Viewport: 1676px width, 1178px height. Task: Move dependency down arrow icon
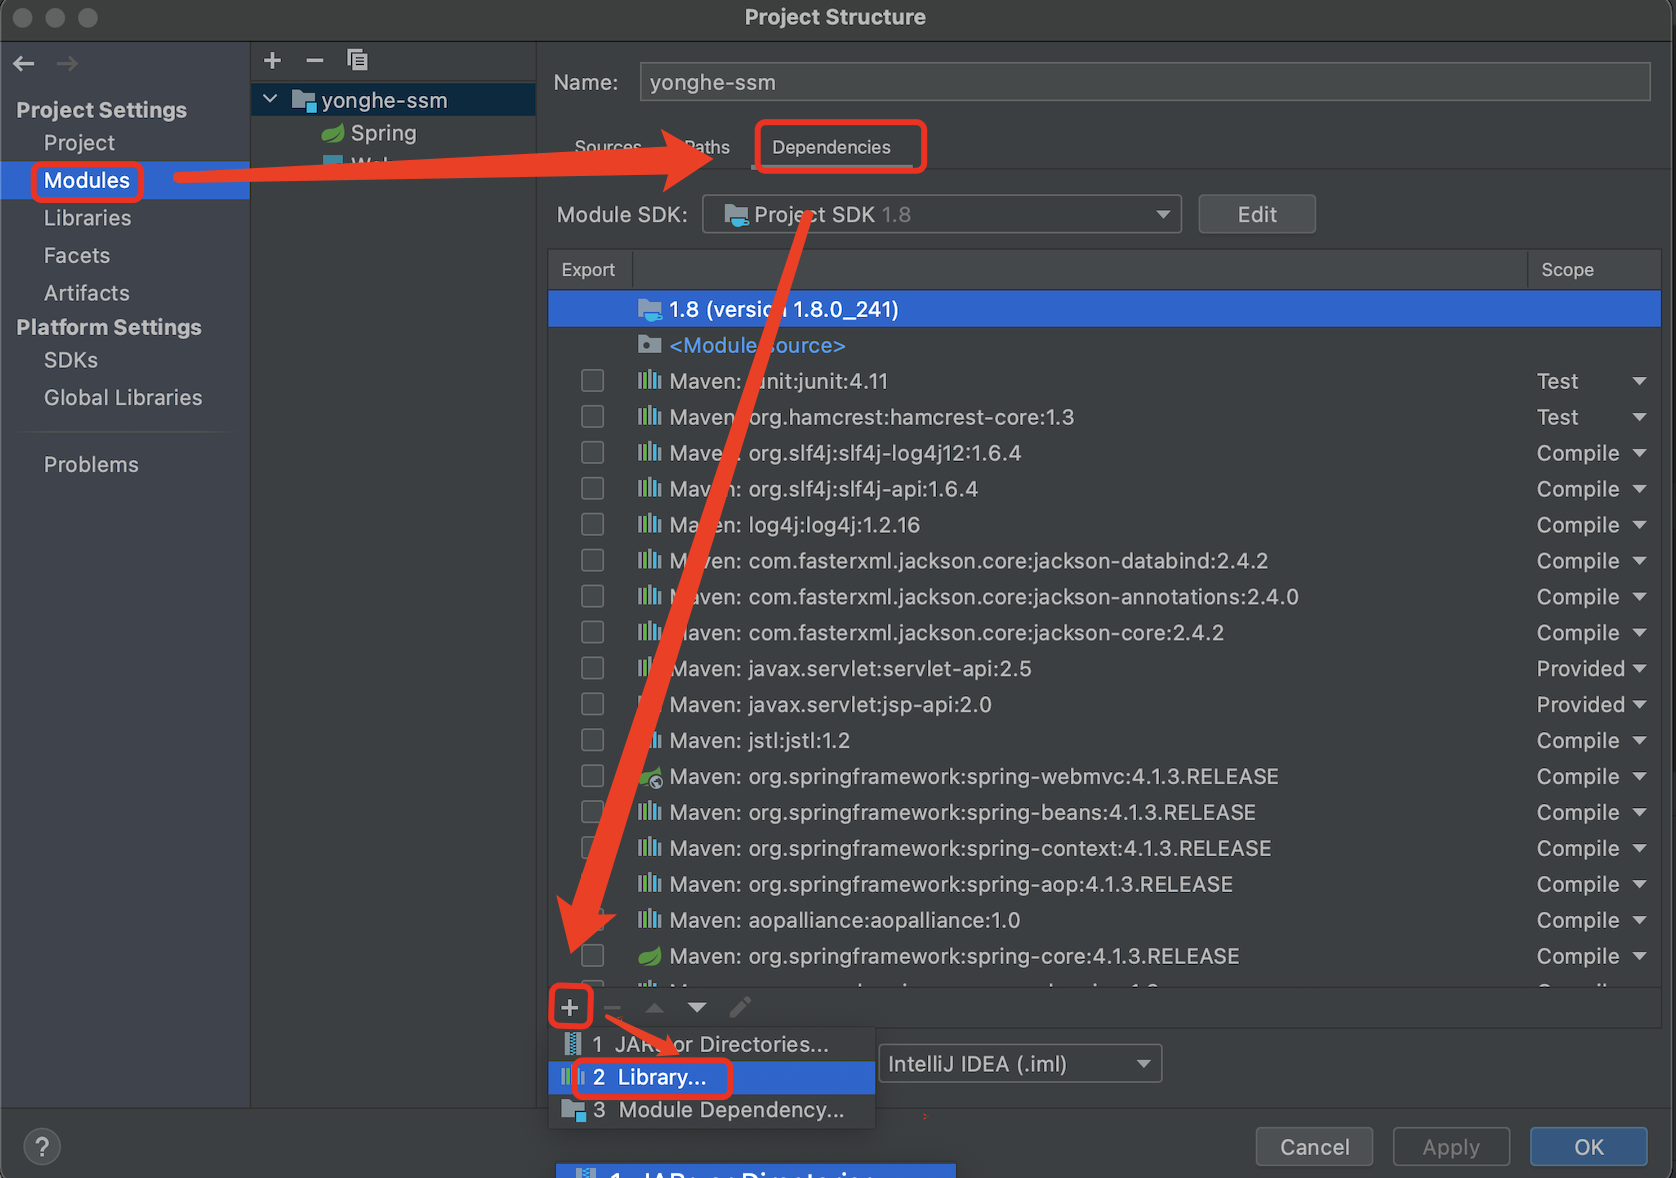click(x=697, y=1007)
